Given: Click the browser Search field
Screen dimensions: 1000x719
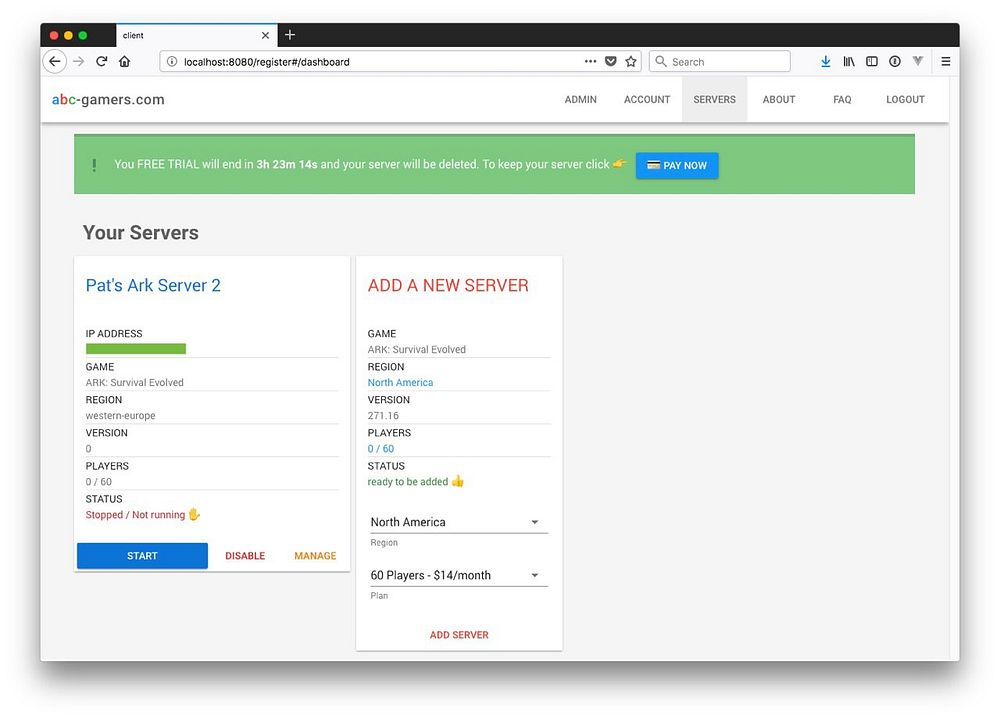Looking at the screenshot, I should [x=719, y=62].
